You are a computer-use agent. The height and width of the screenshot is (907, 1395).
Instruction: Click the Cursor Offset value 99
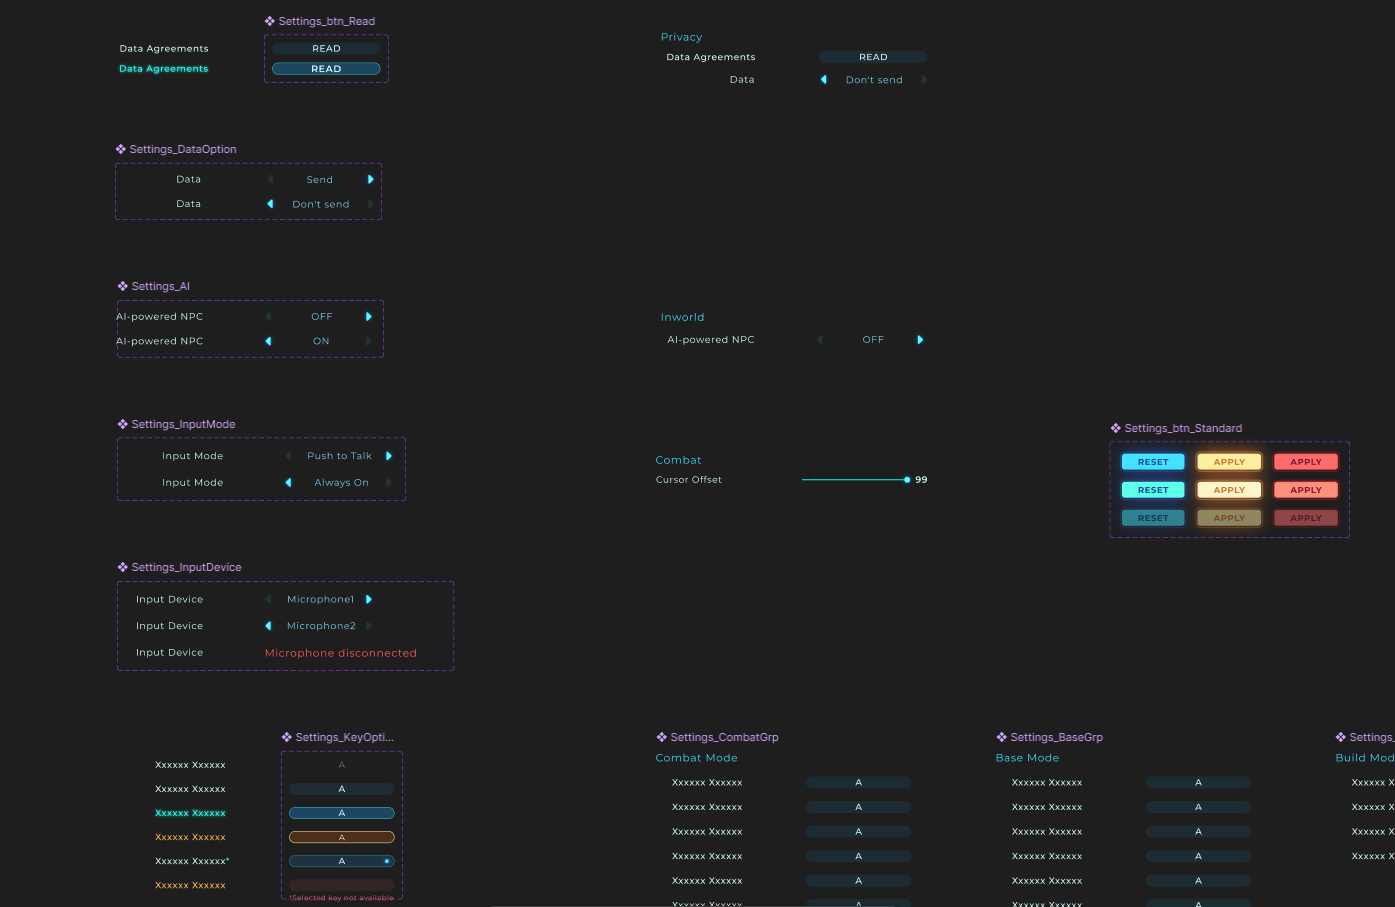pos(921,480)
